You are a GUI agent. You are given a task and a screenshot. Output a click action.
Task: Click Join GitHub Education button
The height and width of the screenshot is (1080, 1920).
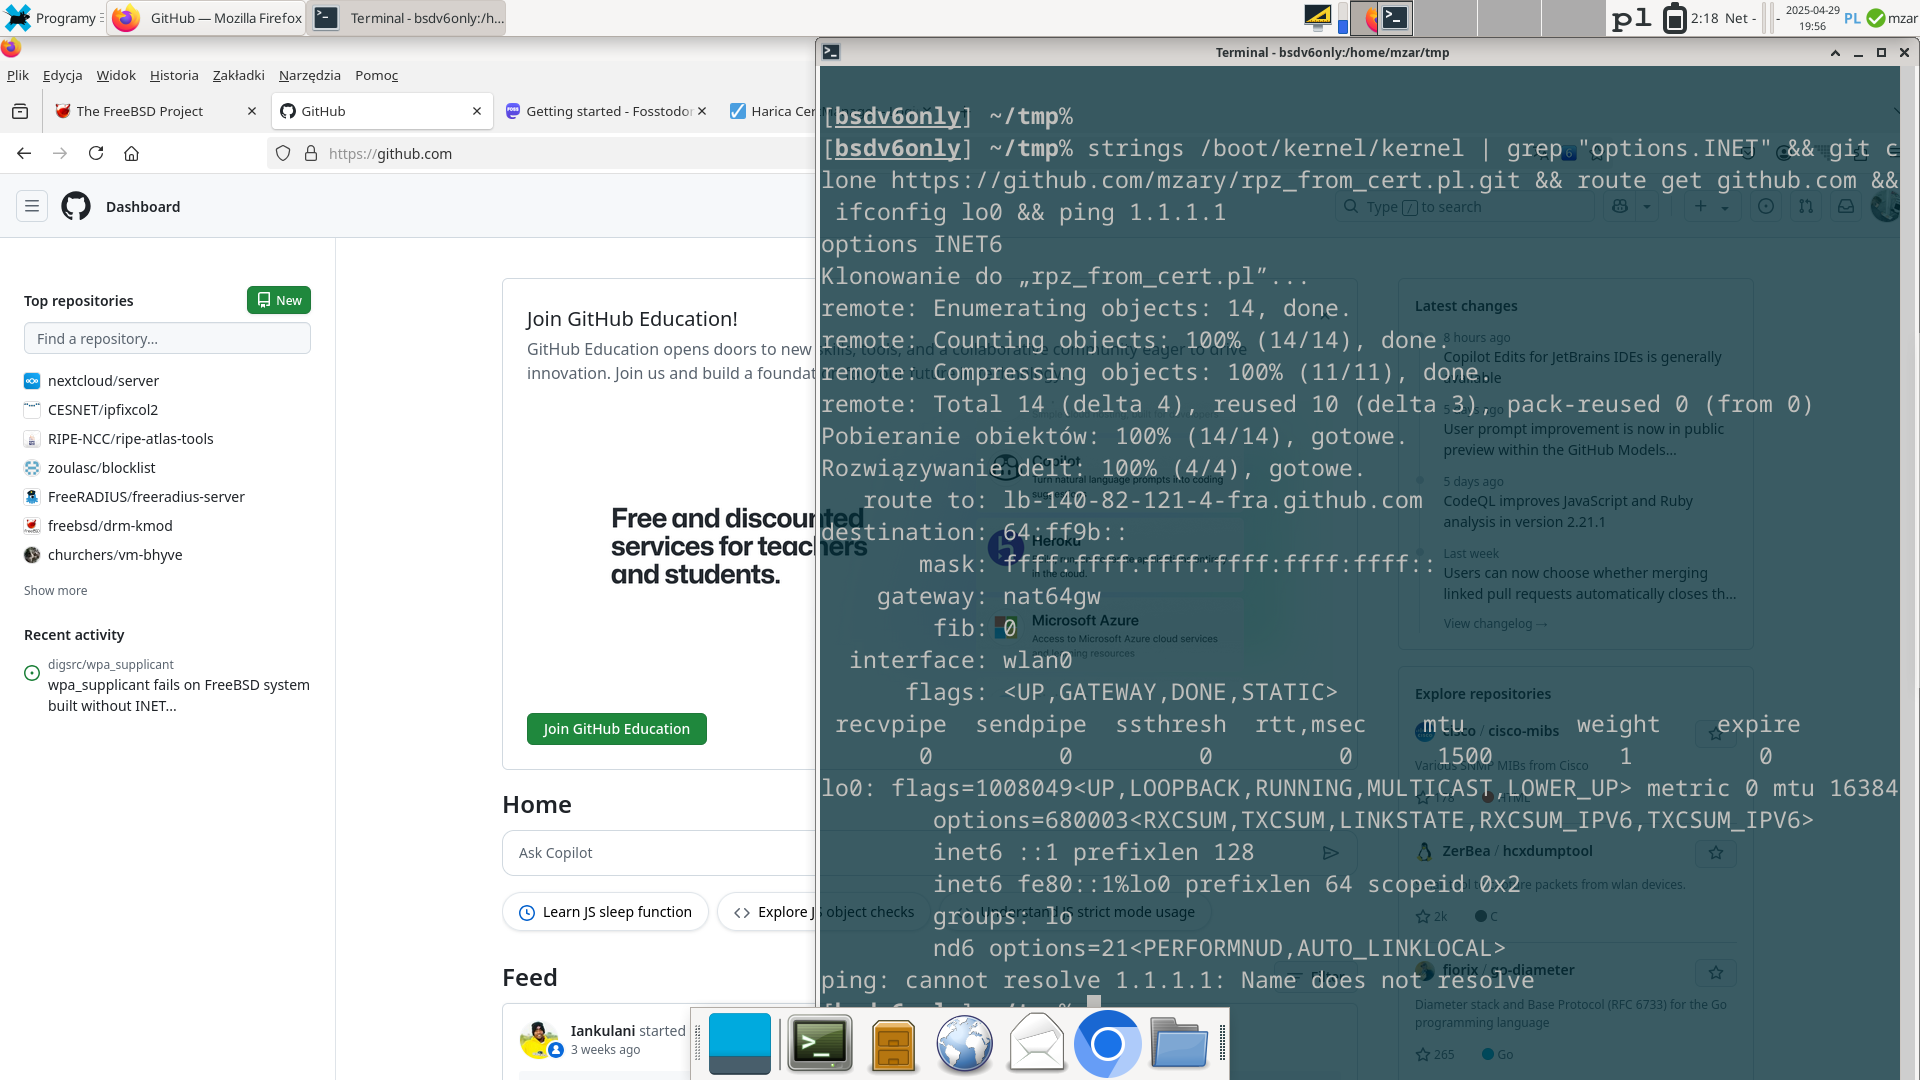[617, 729]
